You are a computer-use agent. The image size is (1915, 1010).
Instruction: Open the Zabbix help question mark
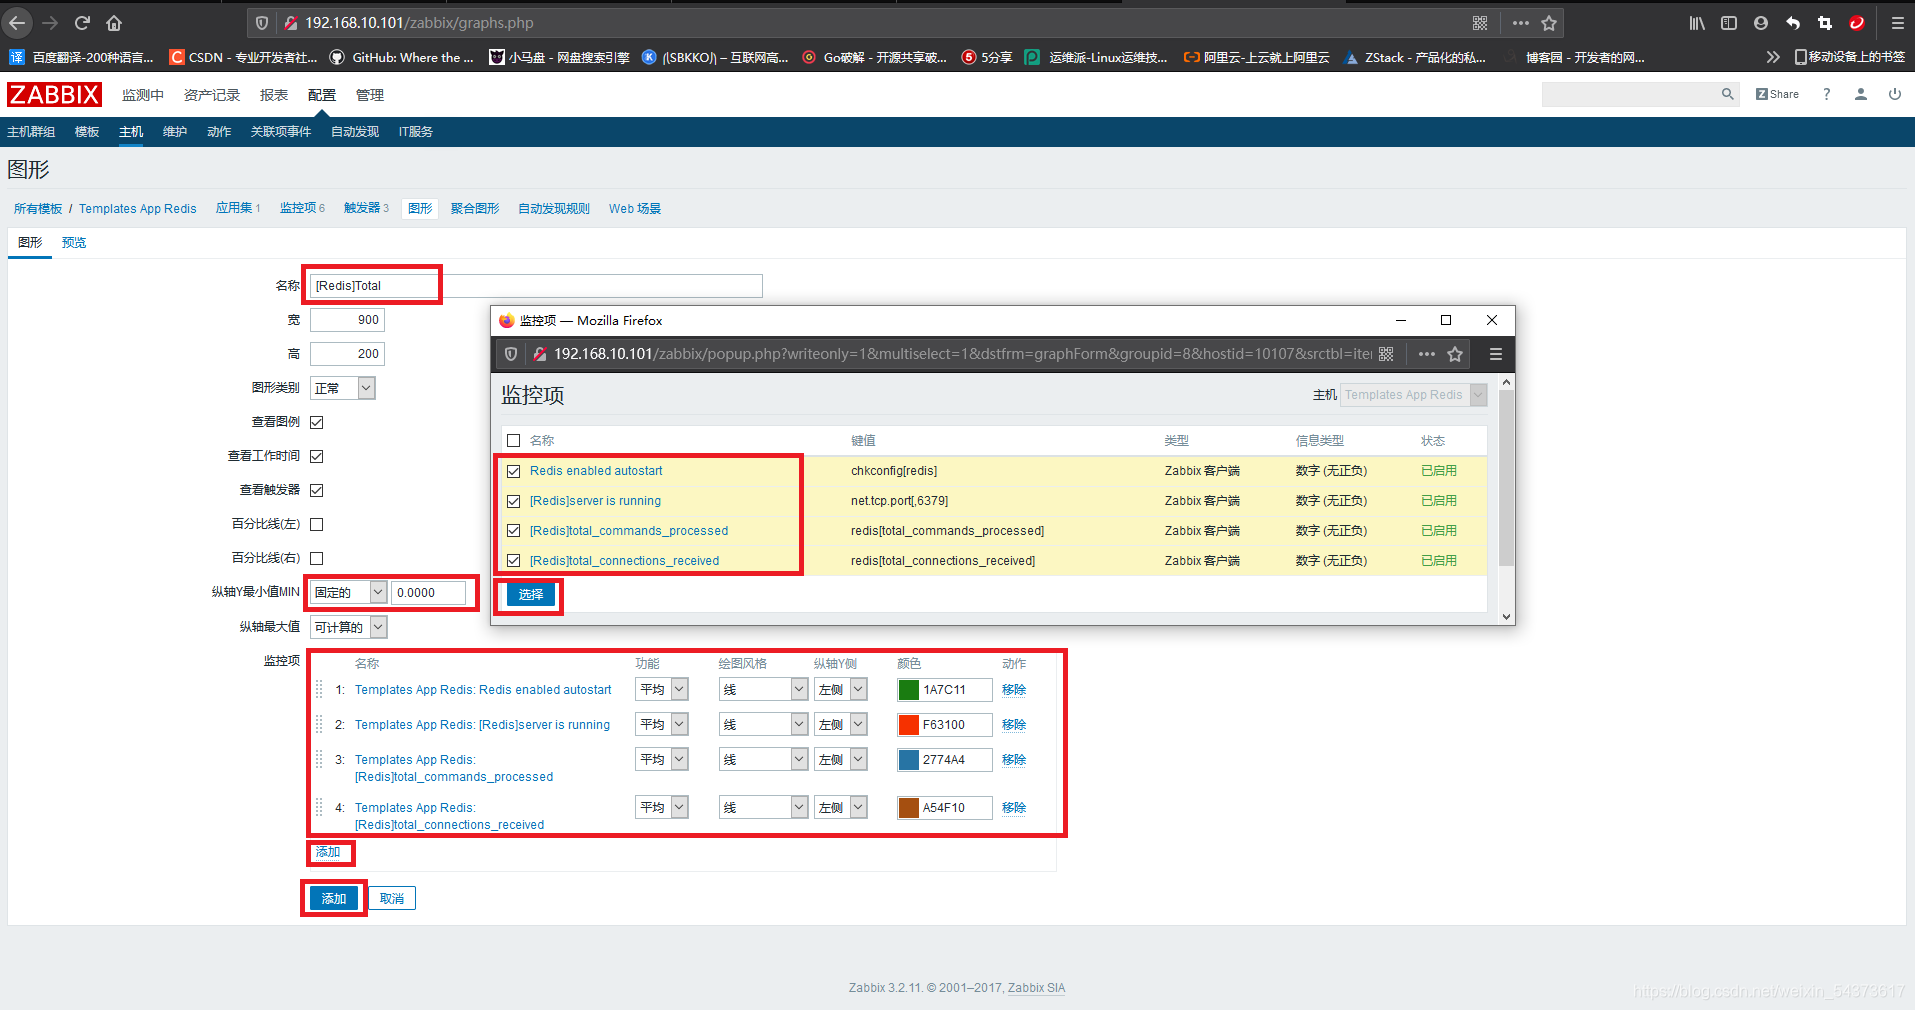pyautogui.click(x=1826, y=94)
